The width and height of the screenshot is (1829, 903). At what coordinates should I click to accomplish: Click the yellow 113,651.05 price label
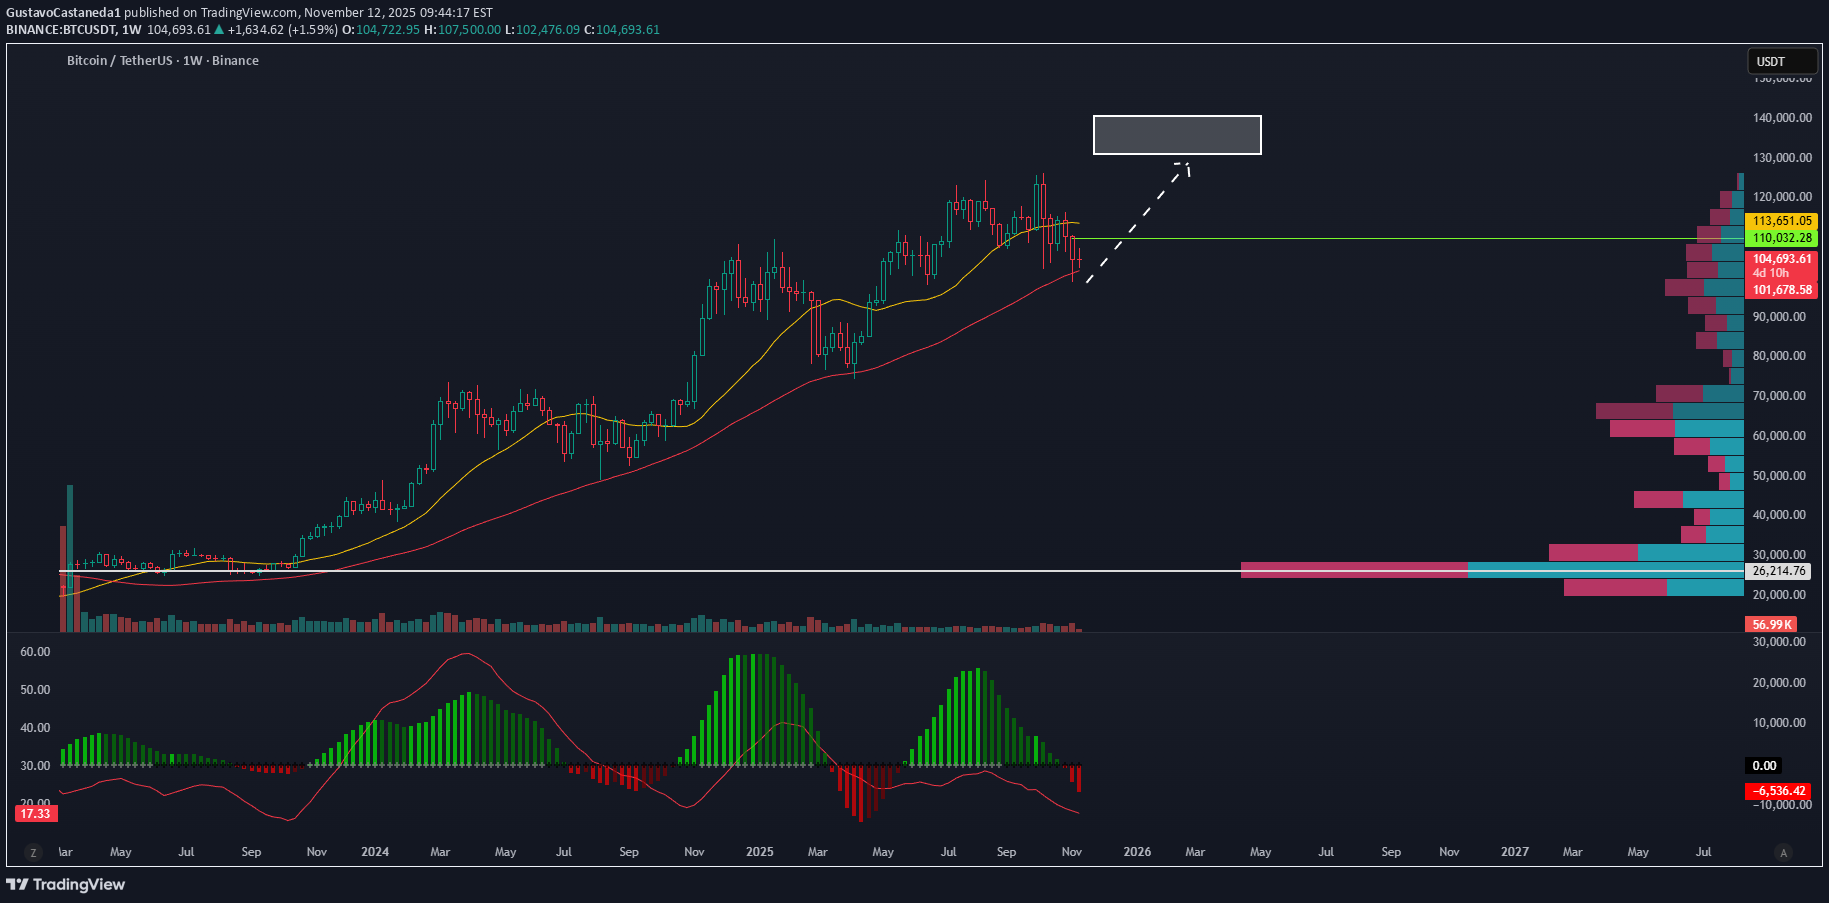tap(1781, 221)
